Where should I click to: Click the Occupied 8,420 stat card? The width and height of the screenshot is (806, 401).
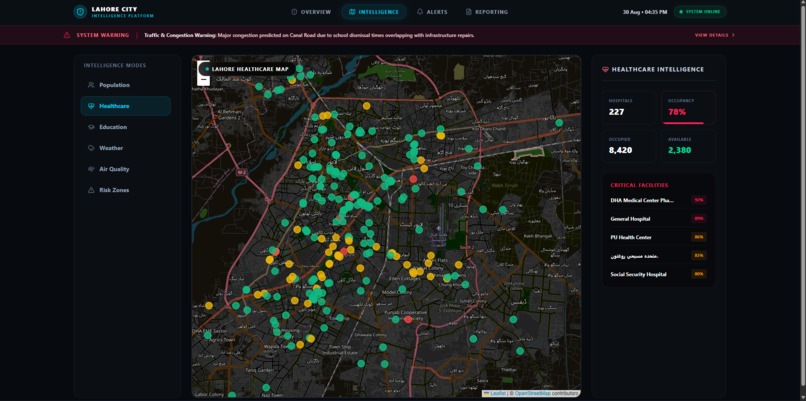click(x=629, y=146)
